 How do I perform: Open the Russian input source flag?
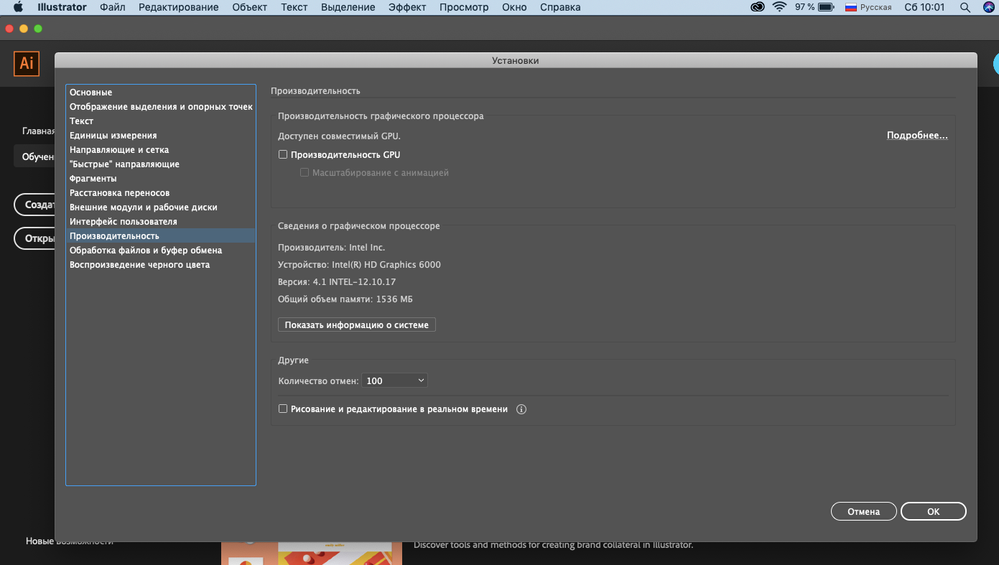851,7
